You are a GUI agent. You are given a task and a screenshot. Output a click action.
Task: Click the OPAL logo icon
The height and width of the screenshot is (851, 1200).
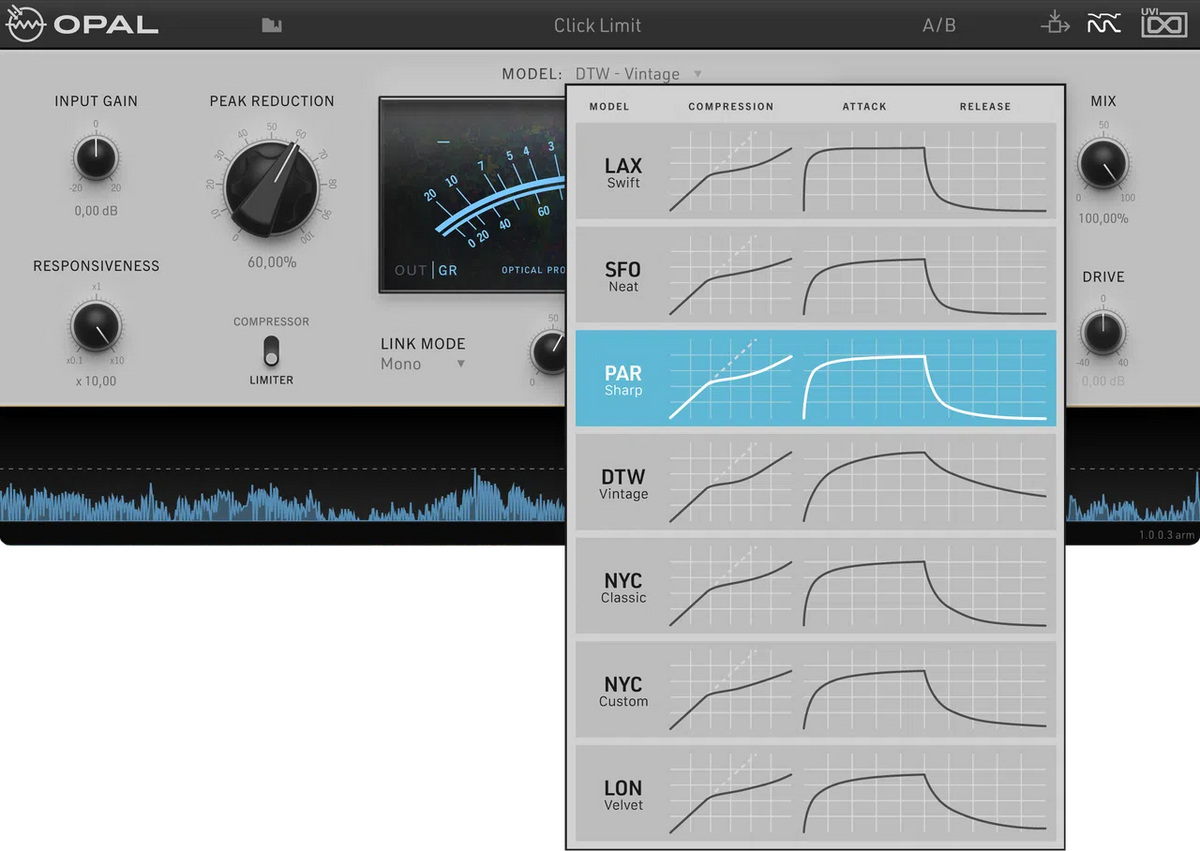pos(25,25)
